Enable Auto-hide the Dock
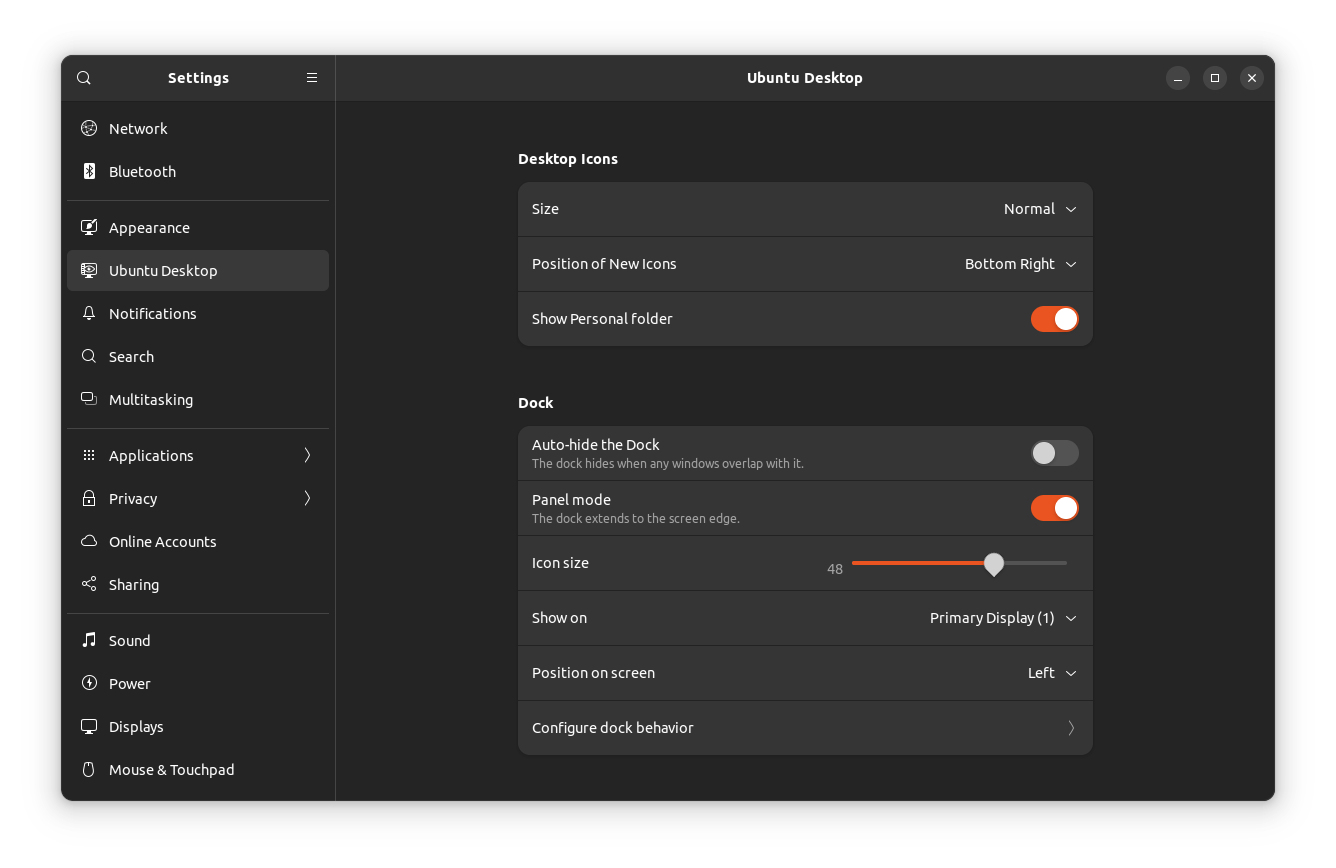 [x=1055, y=453]
